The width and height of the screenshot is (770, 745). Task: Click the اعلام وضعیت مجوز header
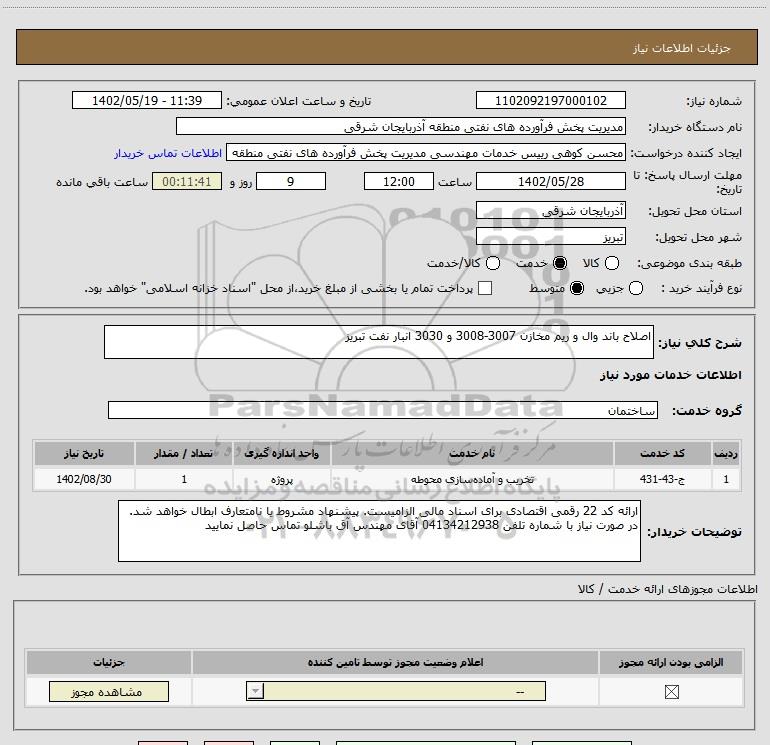(x=395, y=662)
